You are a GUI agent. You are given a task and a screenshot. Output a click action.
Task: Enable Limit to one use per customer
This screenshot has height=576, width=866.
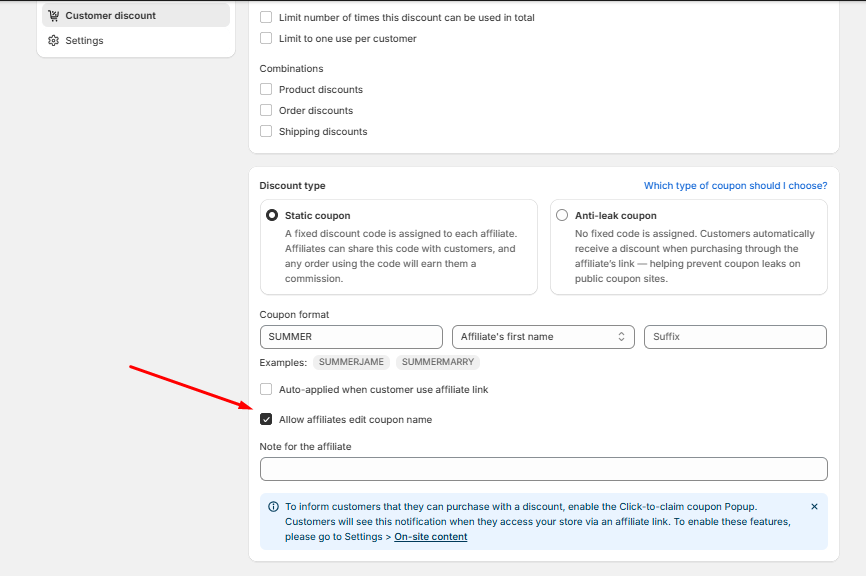click(266, 39)
